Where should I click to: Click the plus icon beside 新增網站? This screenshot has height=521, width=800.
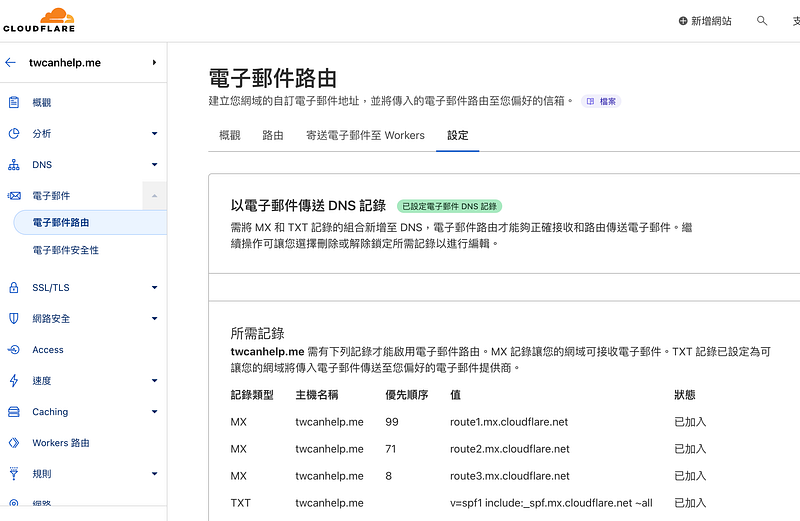[x=683, y=21]
